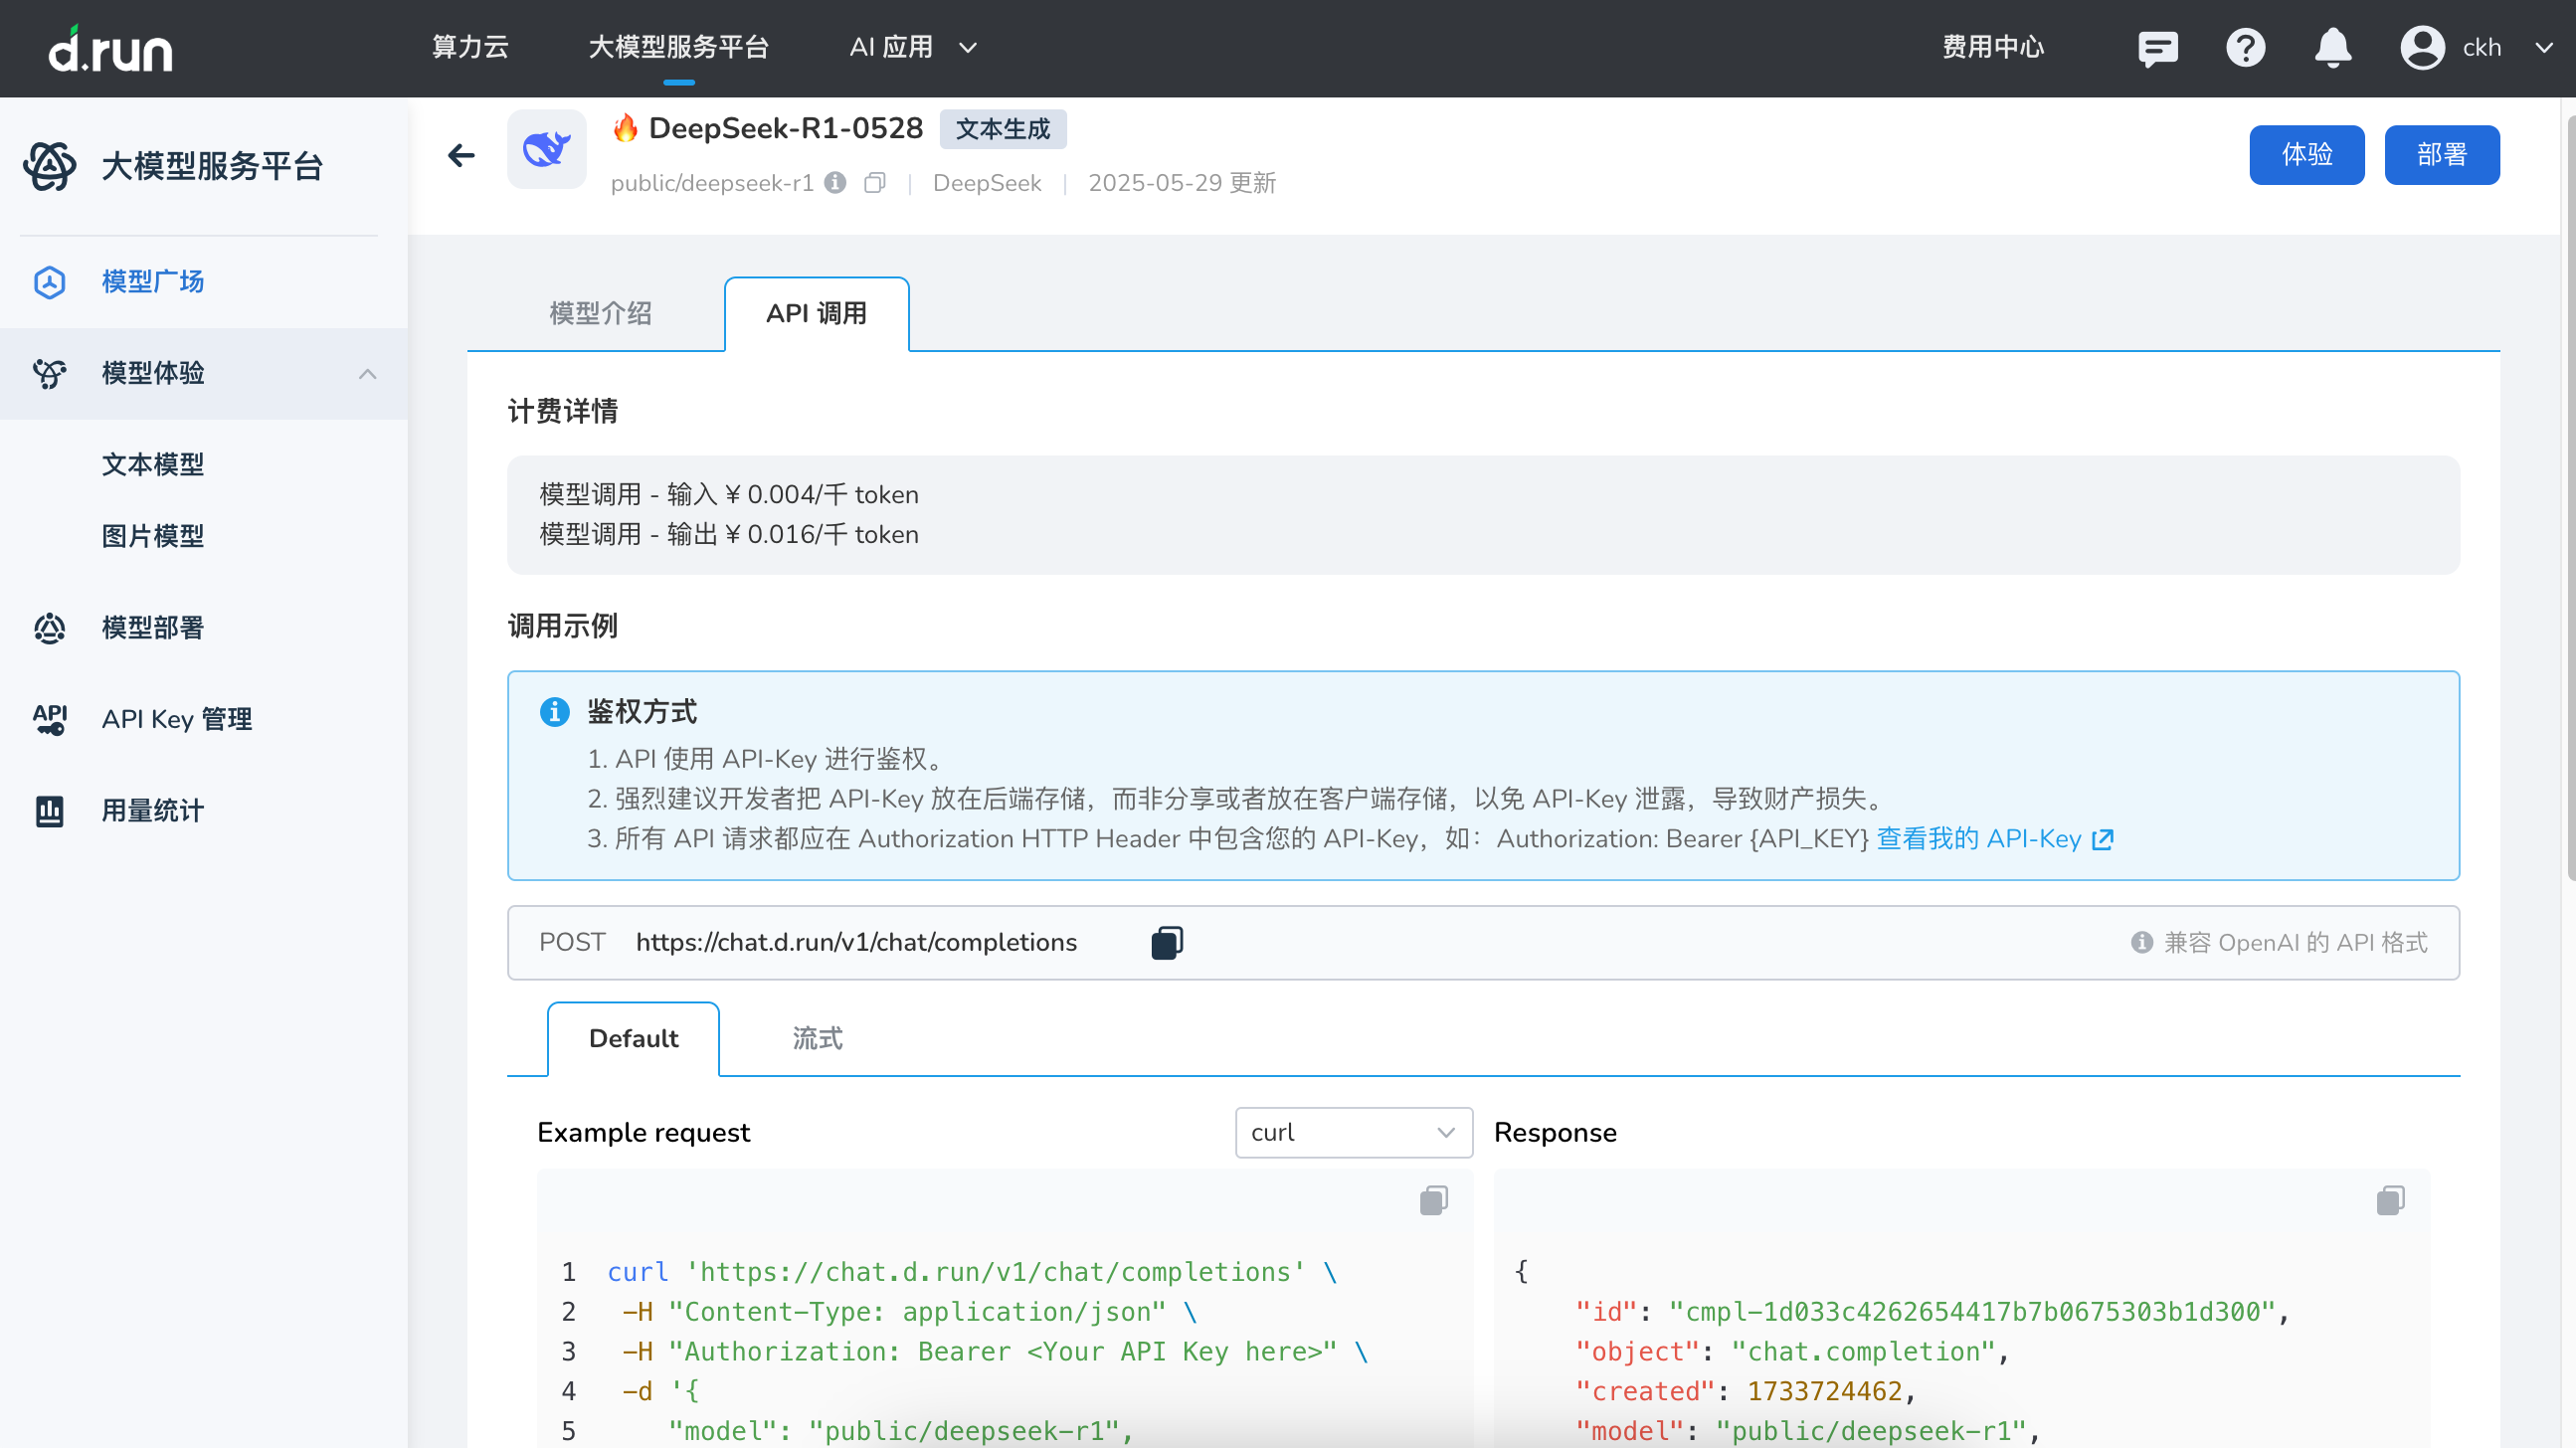Open API Key 管理 in sidebar

pyautogui.click(x=176, y=719)
